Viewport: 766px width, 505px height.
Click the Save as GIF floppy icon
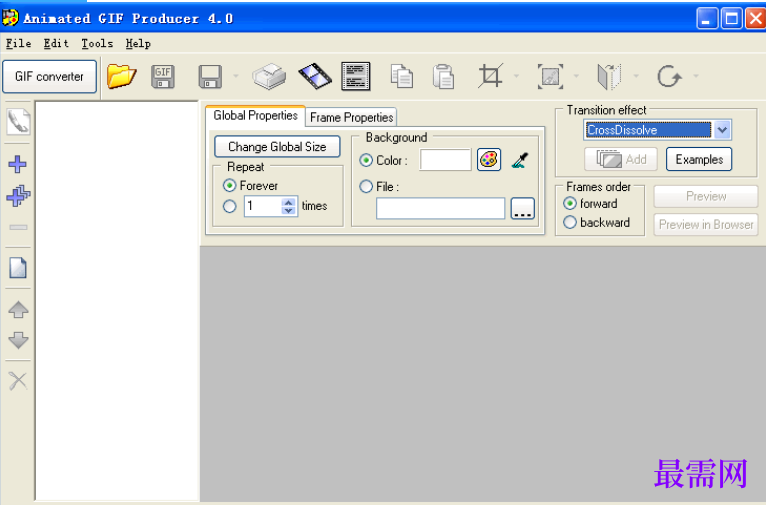163,77
